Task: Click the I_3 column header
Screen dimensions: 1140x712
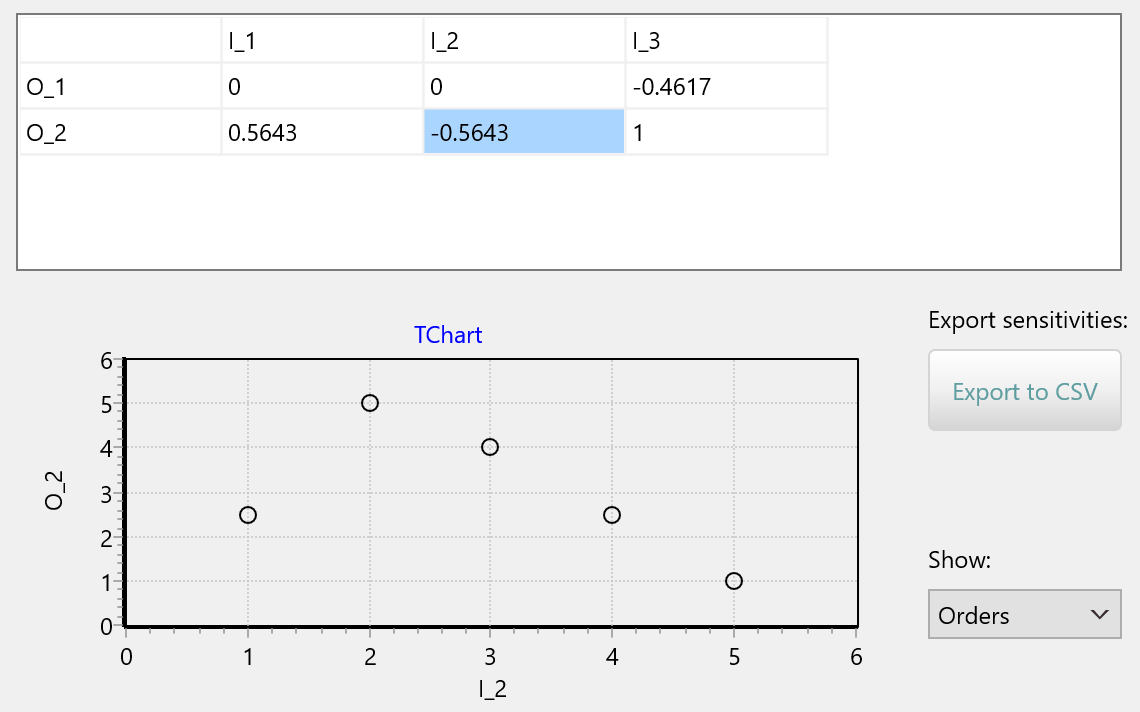Action: (726, 41)
